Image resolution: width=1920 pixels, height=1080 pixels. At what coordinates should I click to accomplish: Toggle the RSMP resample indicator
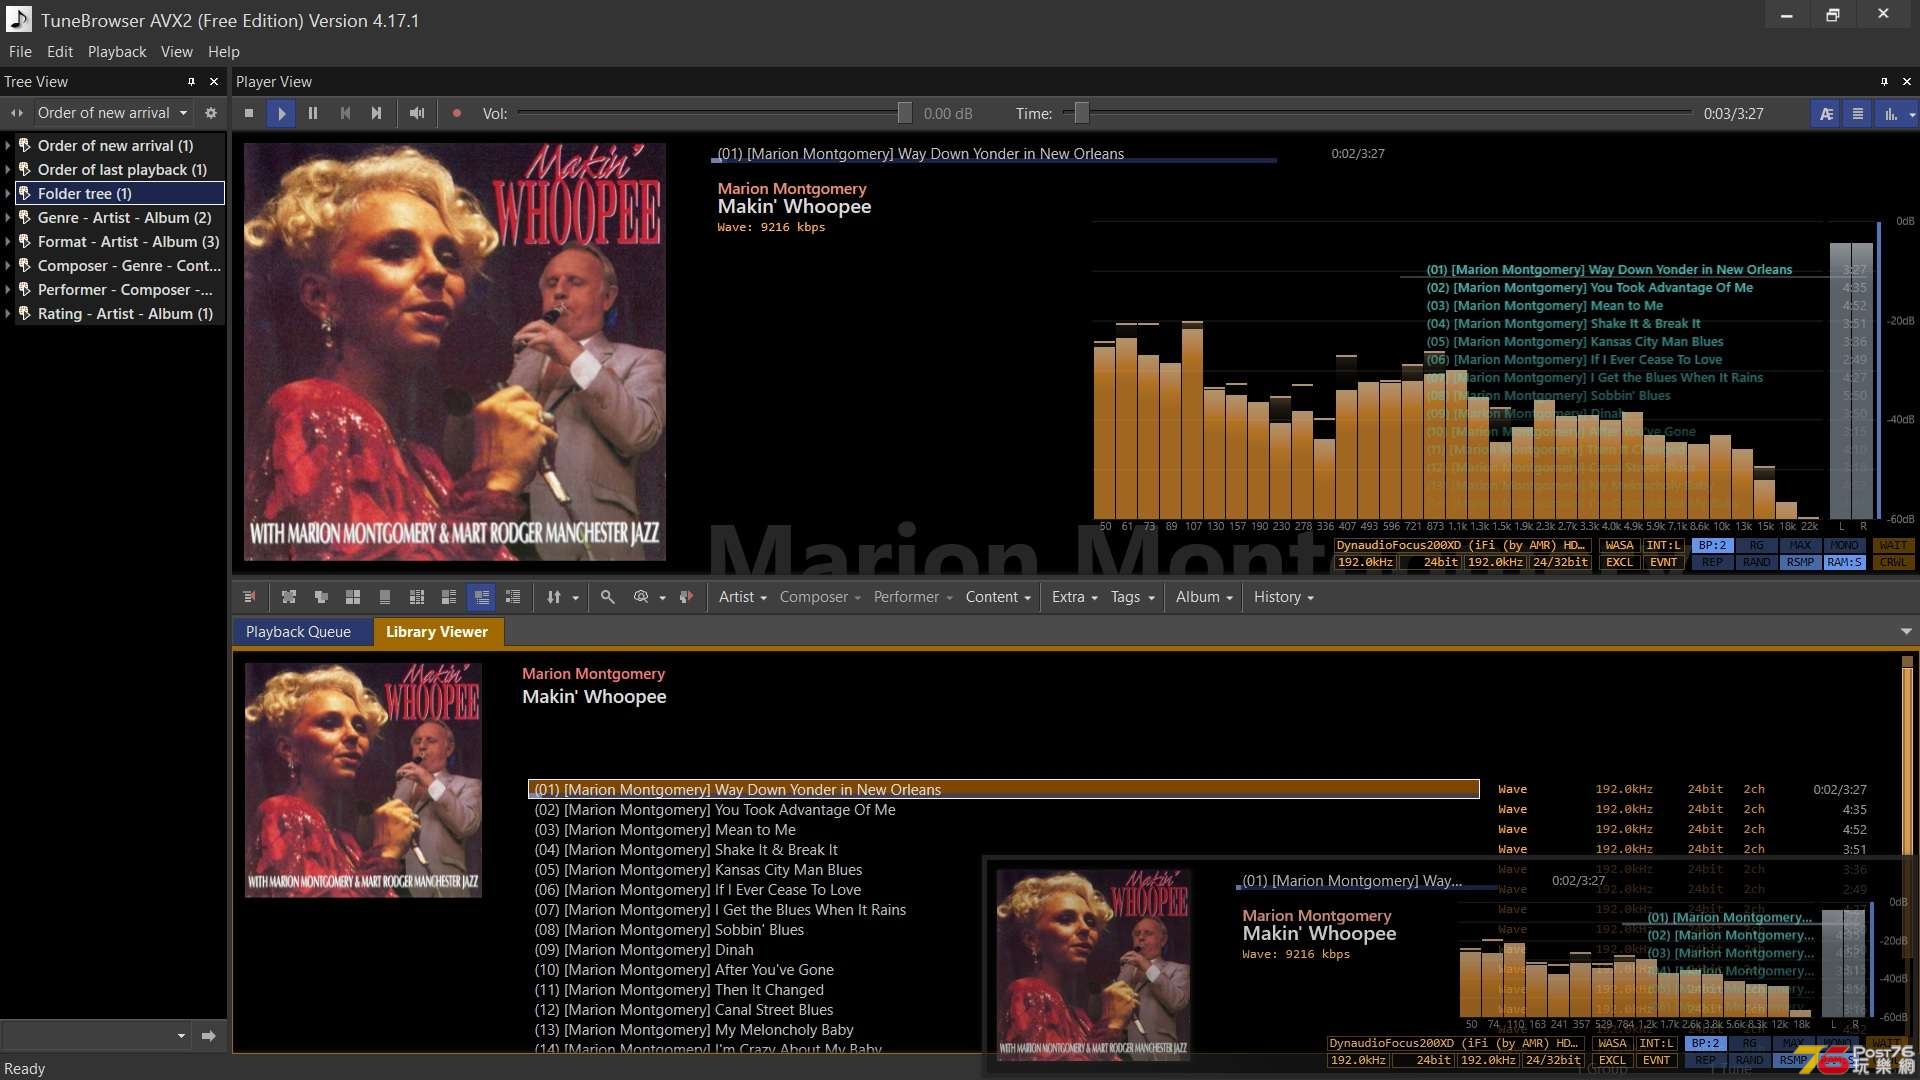coord(1800,562)
